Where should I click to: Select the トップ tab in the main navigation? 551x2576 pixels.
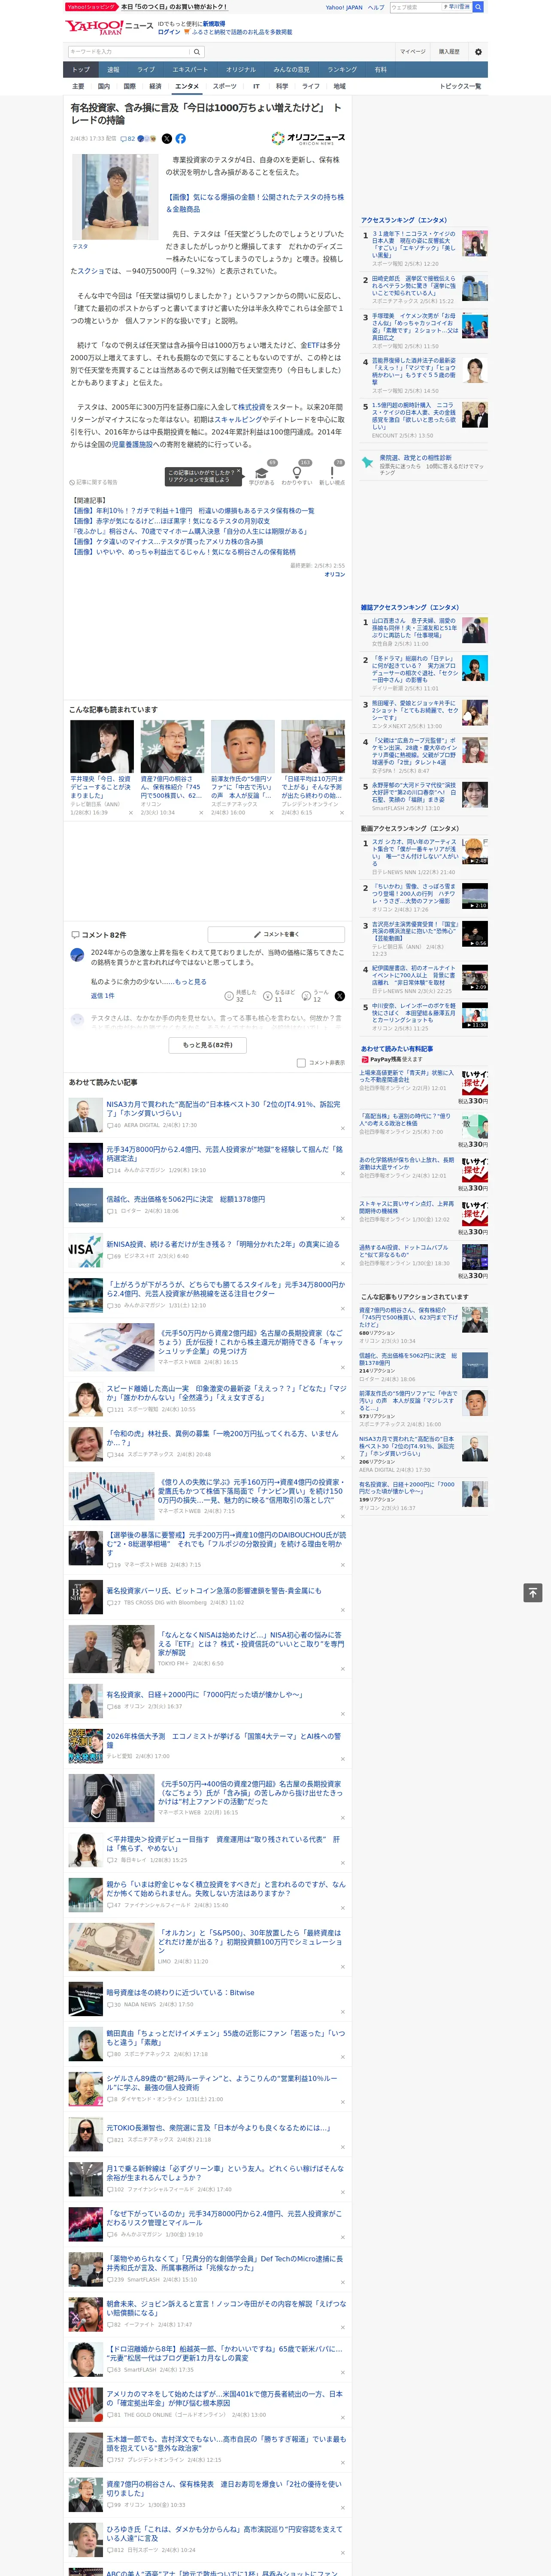click(81, 70)
